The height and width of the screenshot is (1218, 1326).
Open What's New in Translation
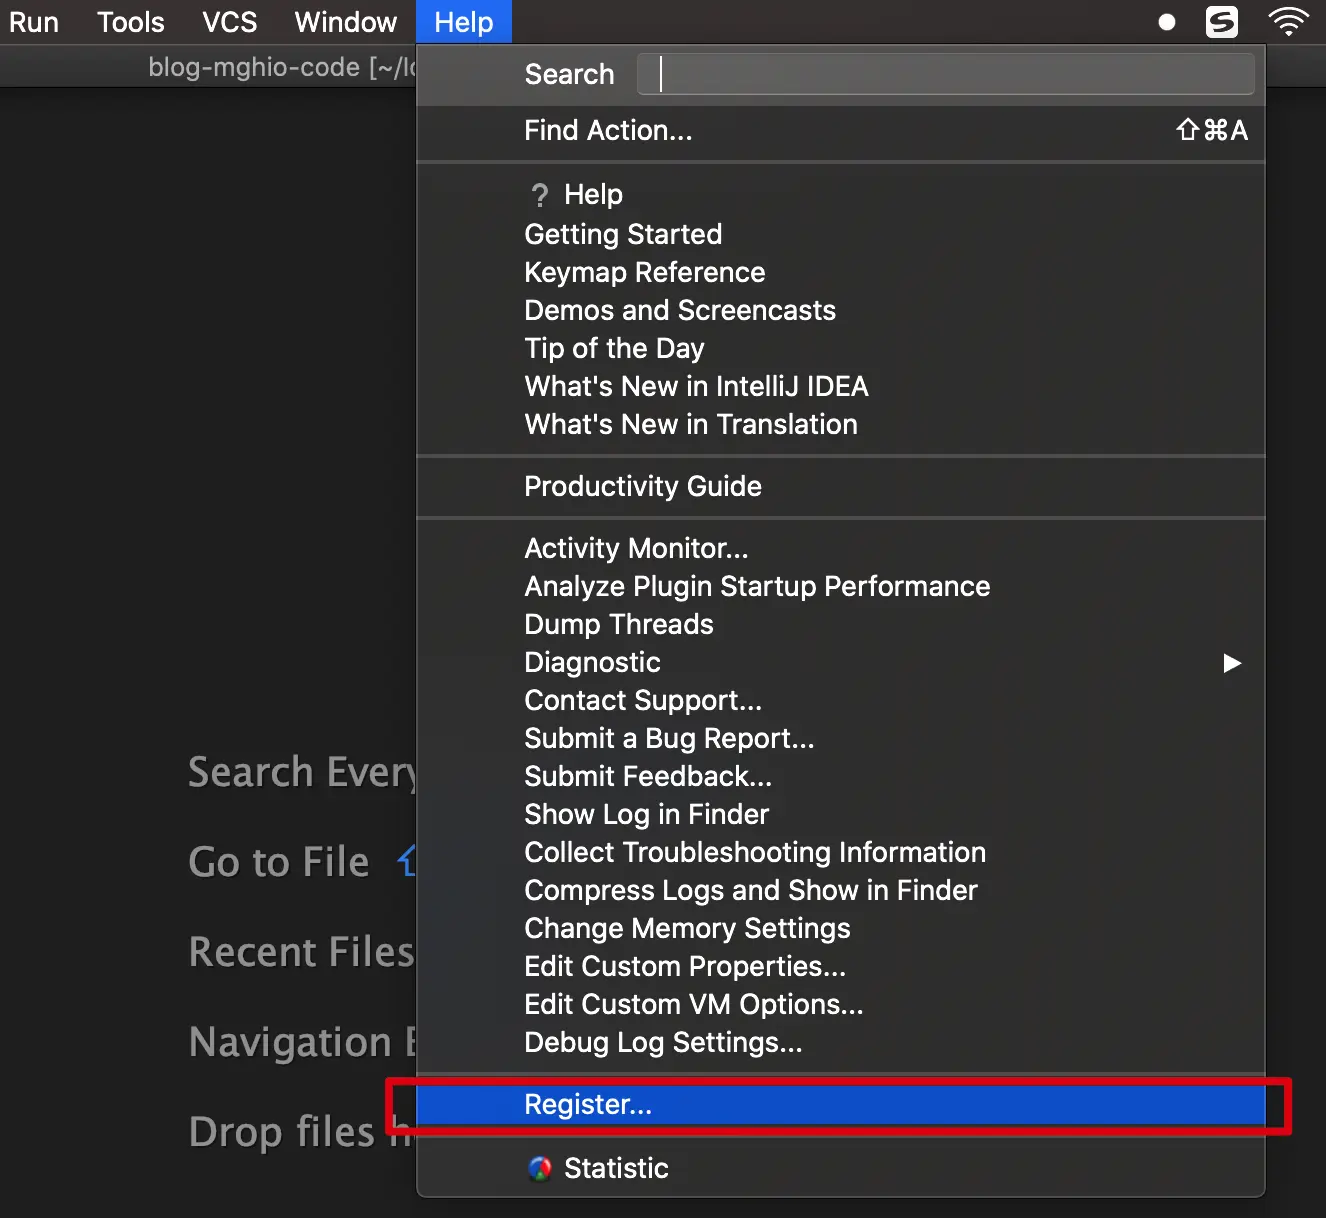pos(841,424)
